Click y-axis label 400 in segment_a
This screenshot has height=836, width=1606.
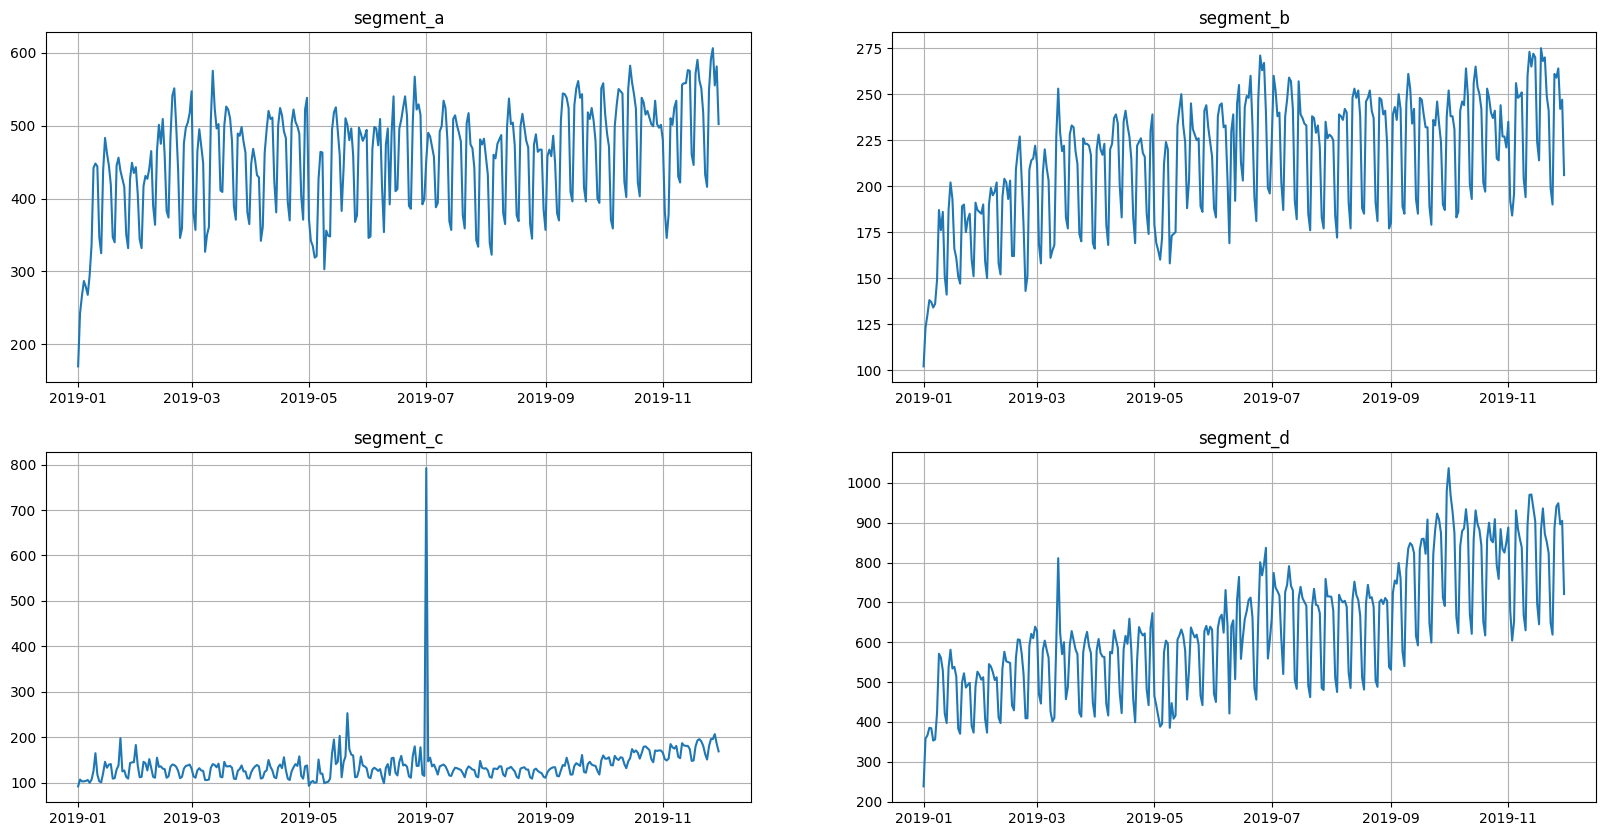coord(24,199)
